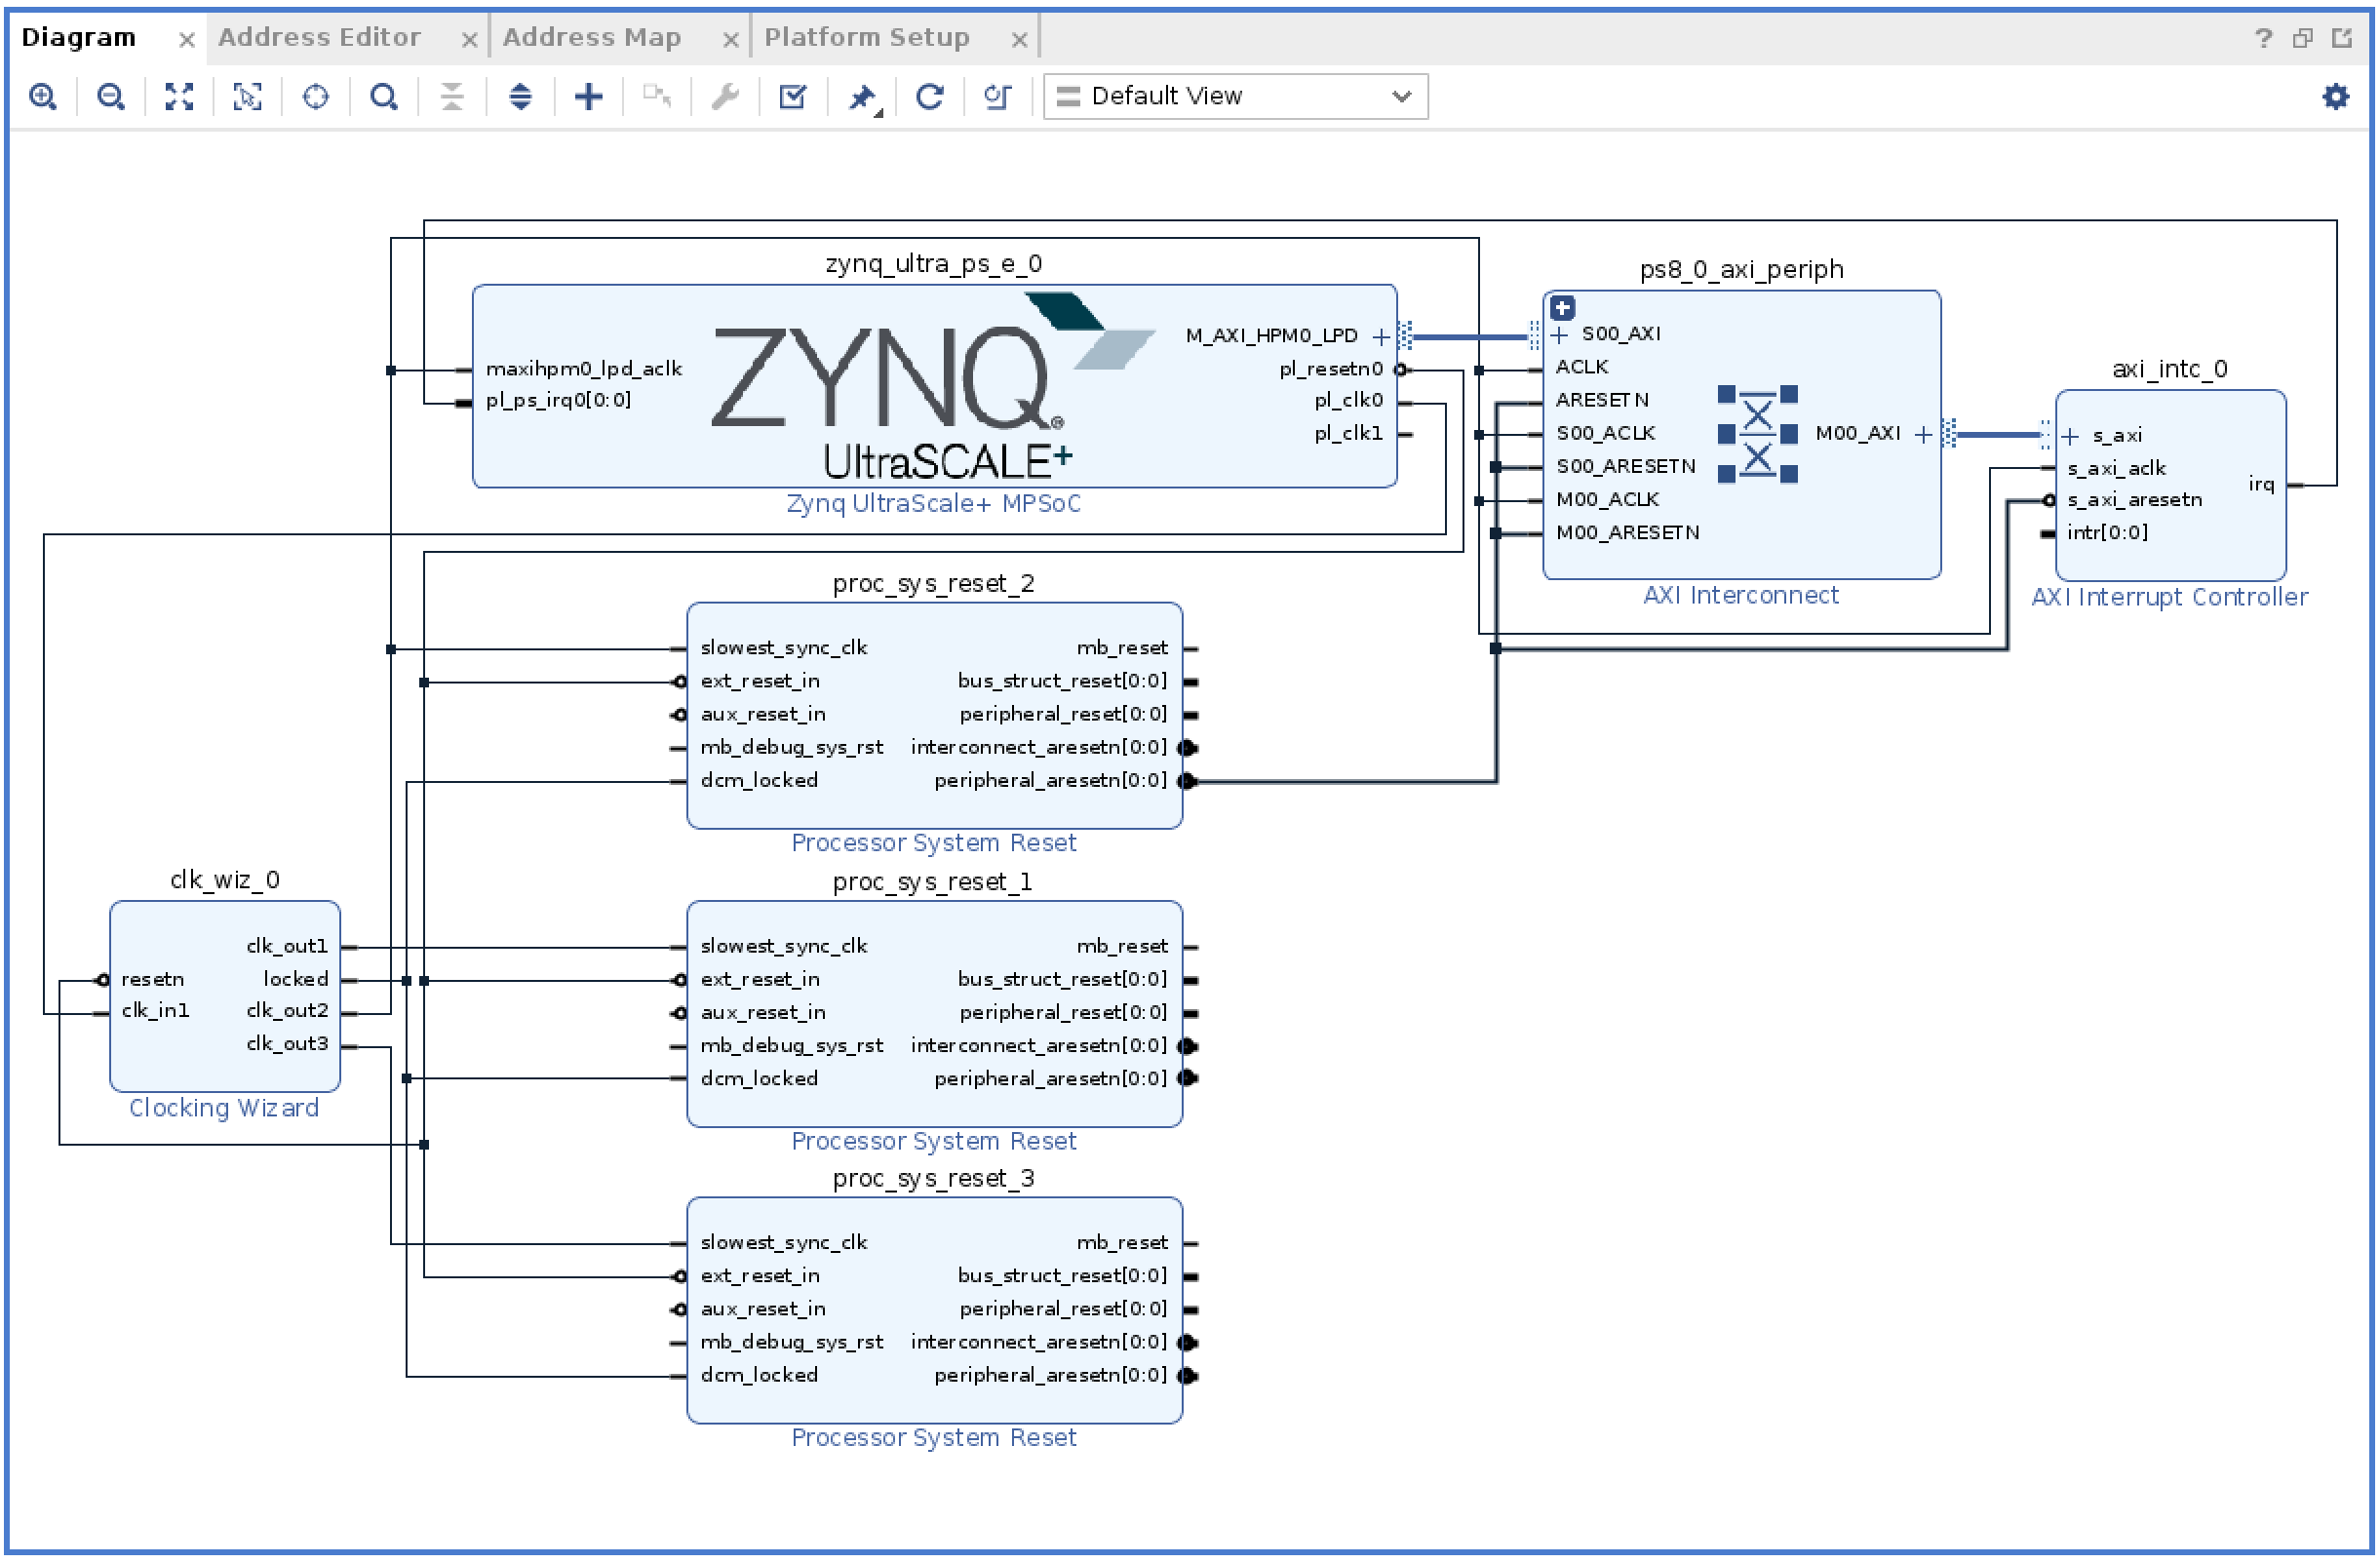Open diagram settings gear icon
This screenshot has width=2380, height=1563.
coord(2336,97)
